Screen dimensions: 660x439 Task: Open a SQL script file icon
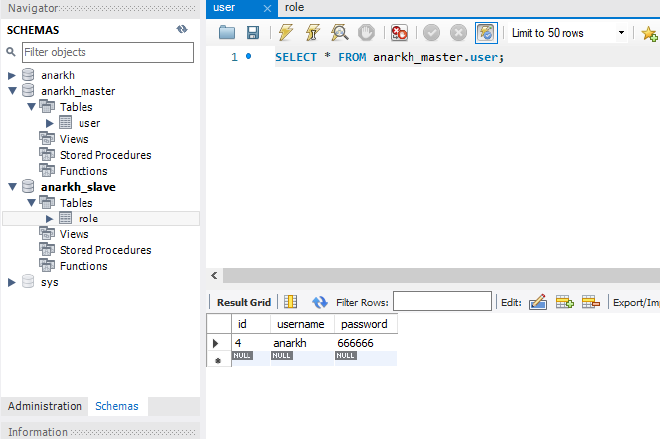point(227,33)
